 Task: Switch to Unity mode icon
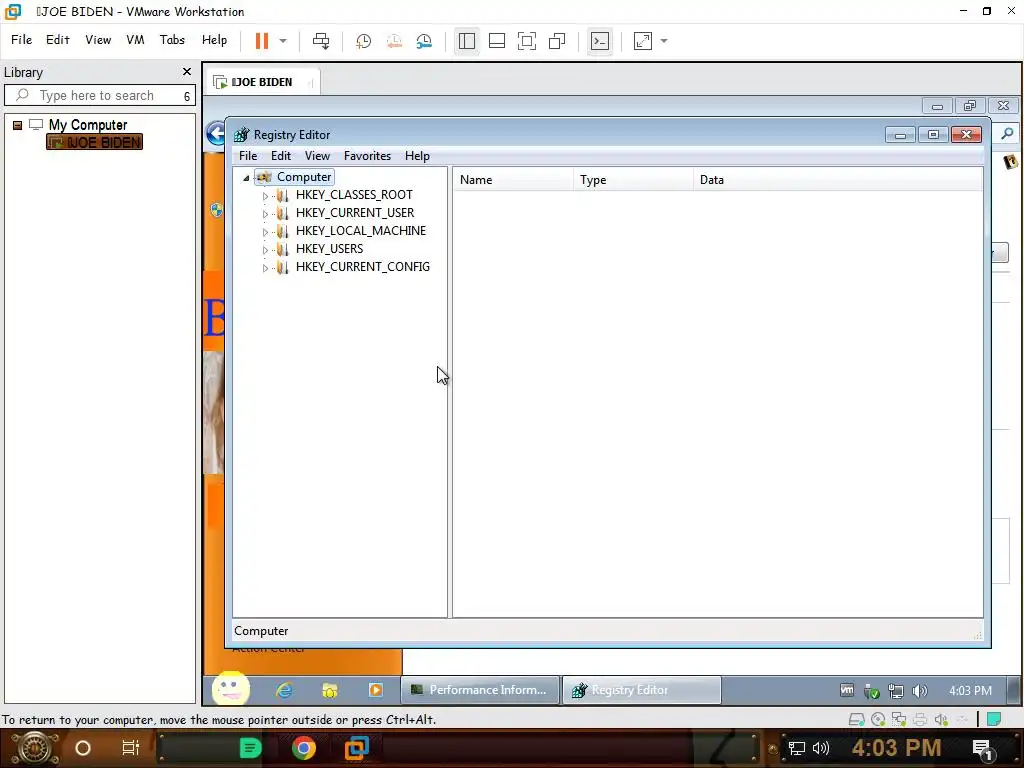[x=556, y=41]
